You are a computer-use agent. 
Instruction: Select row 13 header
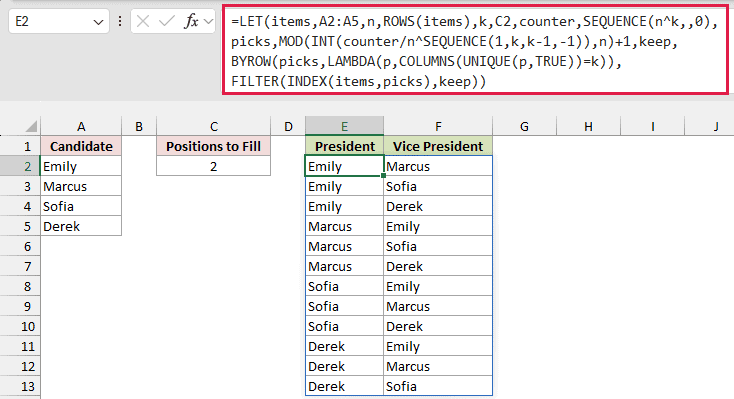click(x=20, y=386)
